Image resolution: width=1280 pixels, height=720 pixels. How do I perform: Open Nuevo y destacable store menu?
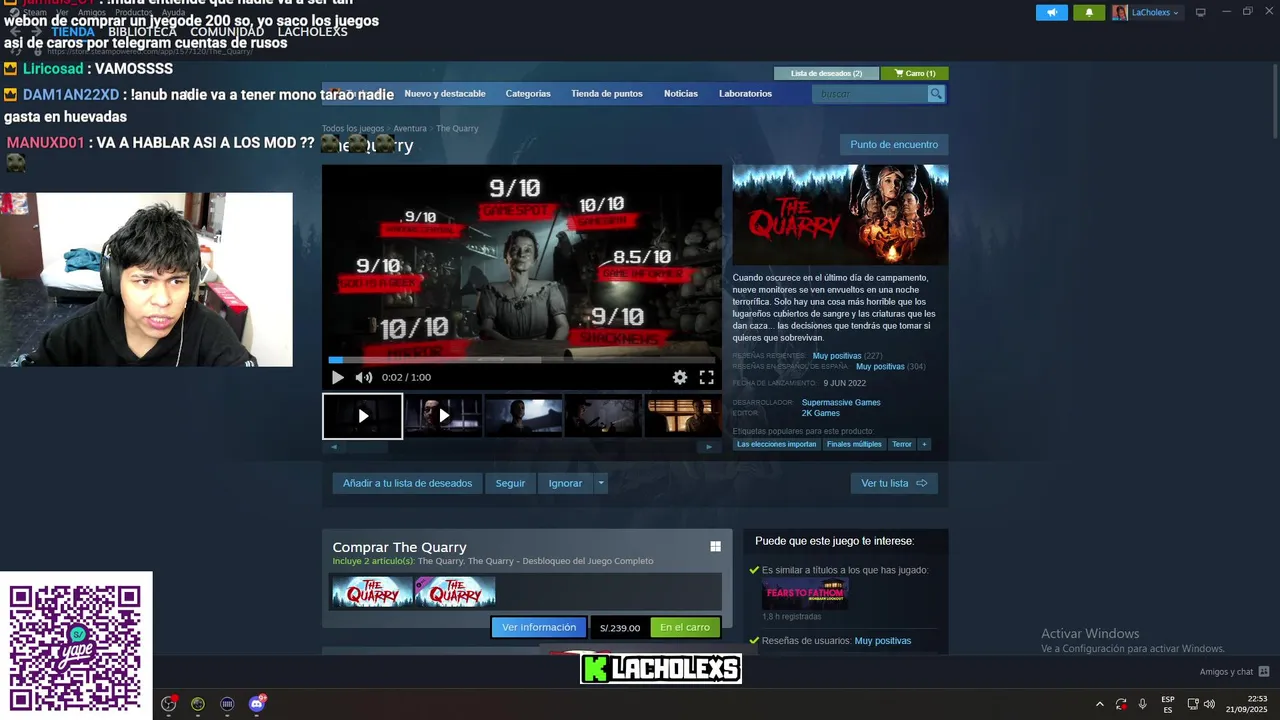[x=445, y=94]
